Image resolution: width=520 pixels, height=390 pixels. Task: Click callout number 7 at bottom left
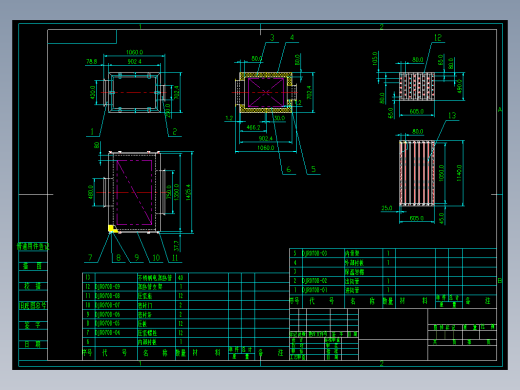90,258
